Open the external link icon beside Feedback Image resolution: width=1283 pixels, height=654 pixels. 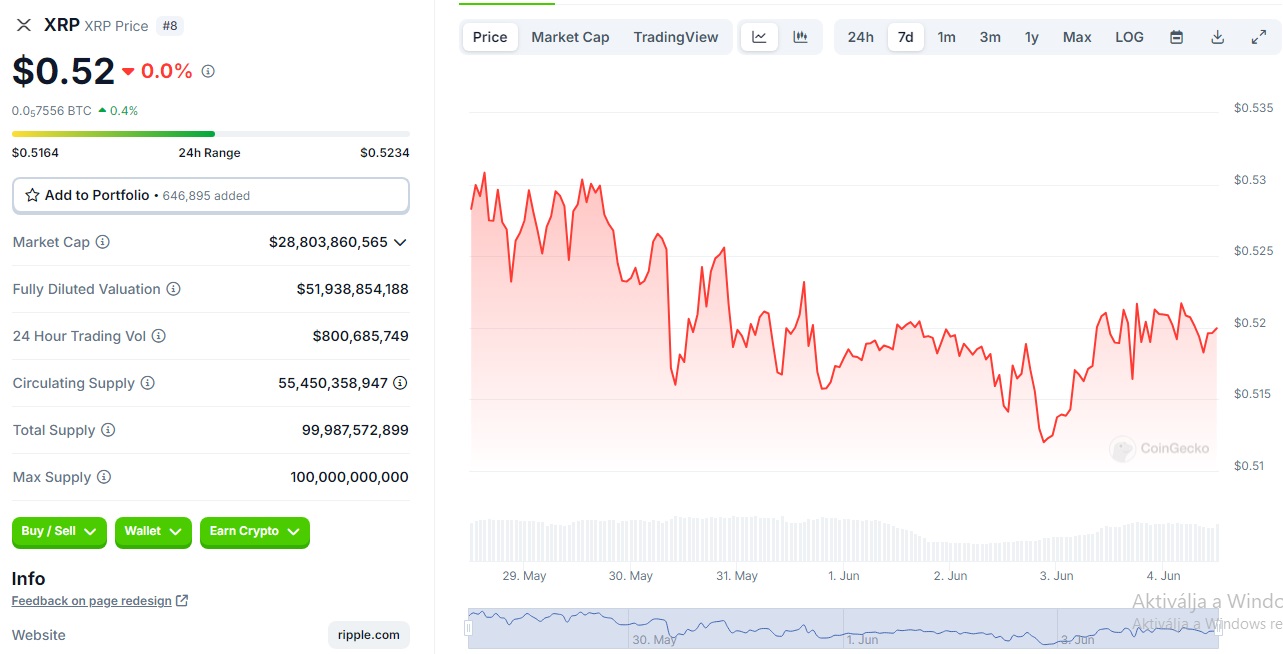click(x=182, y=601)
